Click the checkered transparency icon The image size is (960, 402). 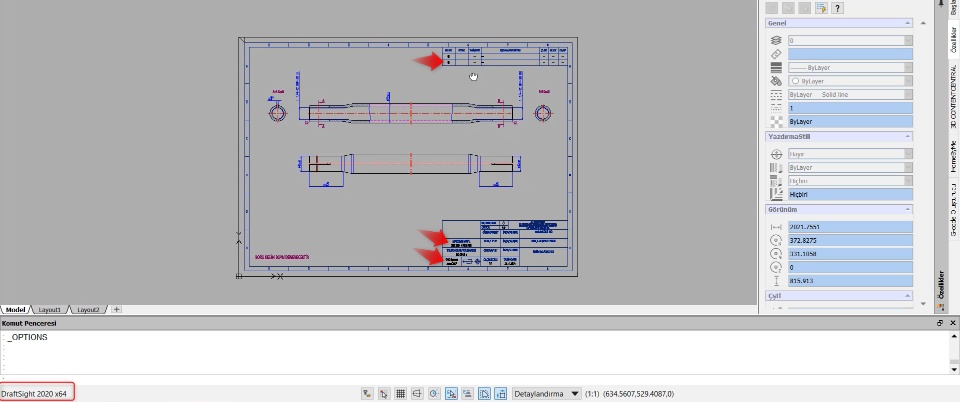776,121
